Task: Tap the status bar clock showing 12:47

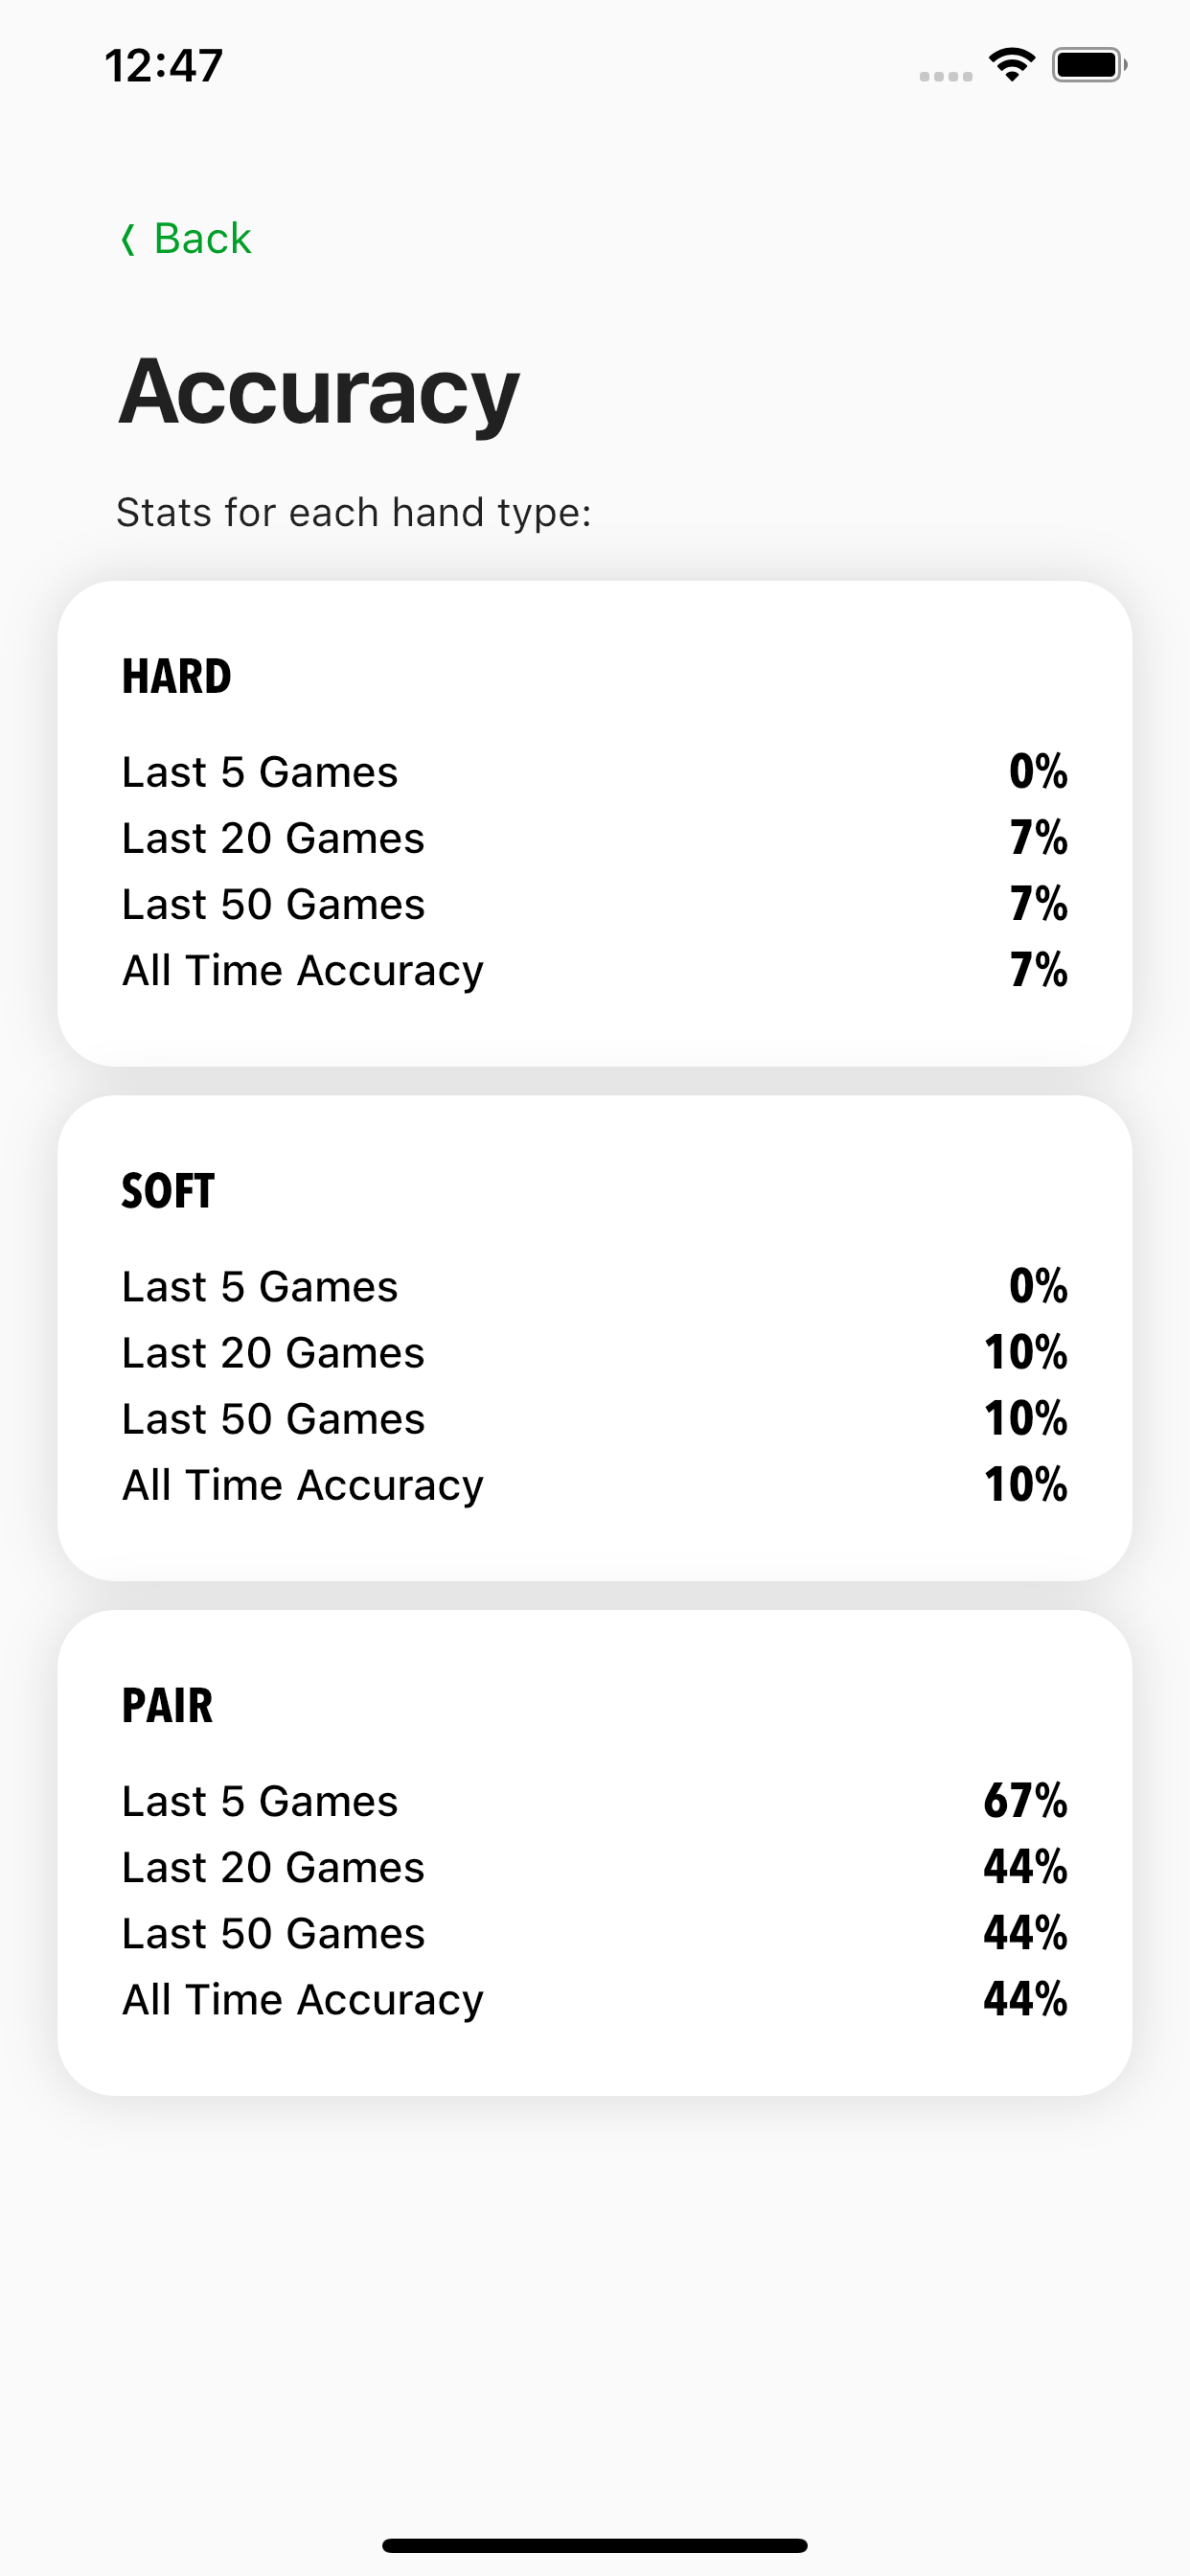Action: tap(164, 66)
